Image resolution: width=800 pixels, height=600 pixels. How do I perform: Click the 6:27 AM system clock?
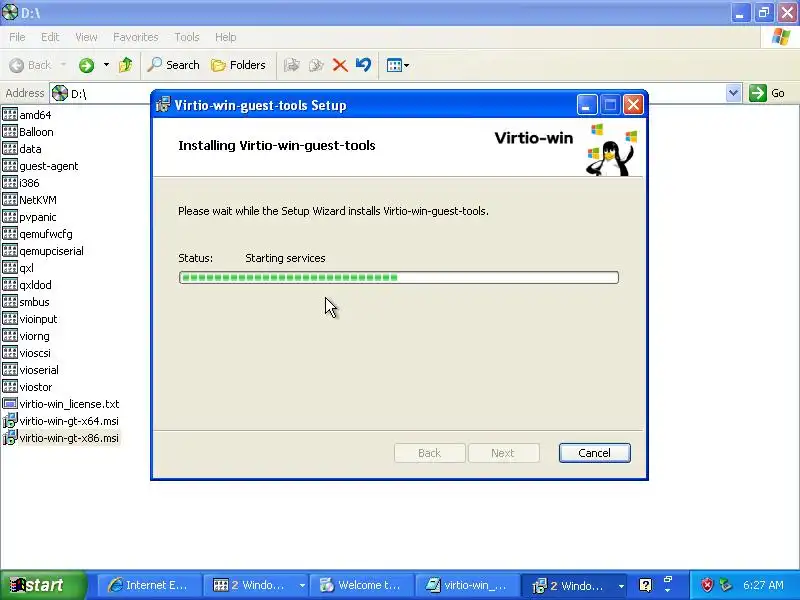[x=763, y=585]
